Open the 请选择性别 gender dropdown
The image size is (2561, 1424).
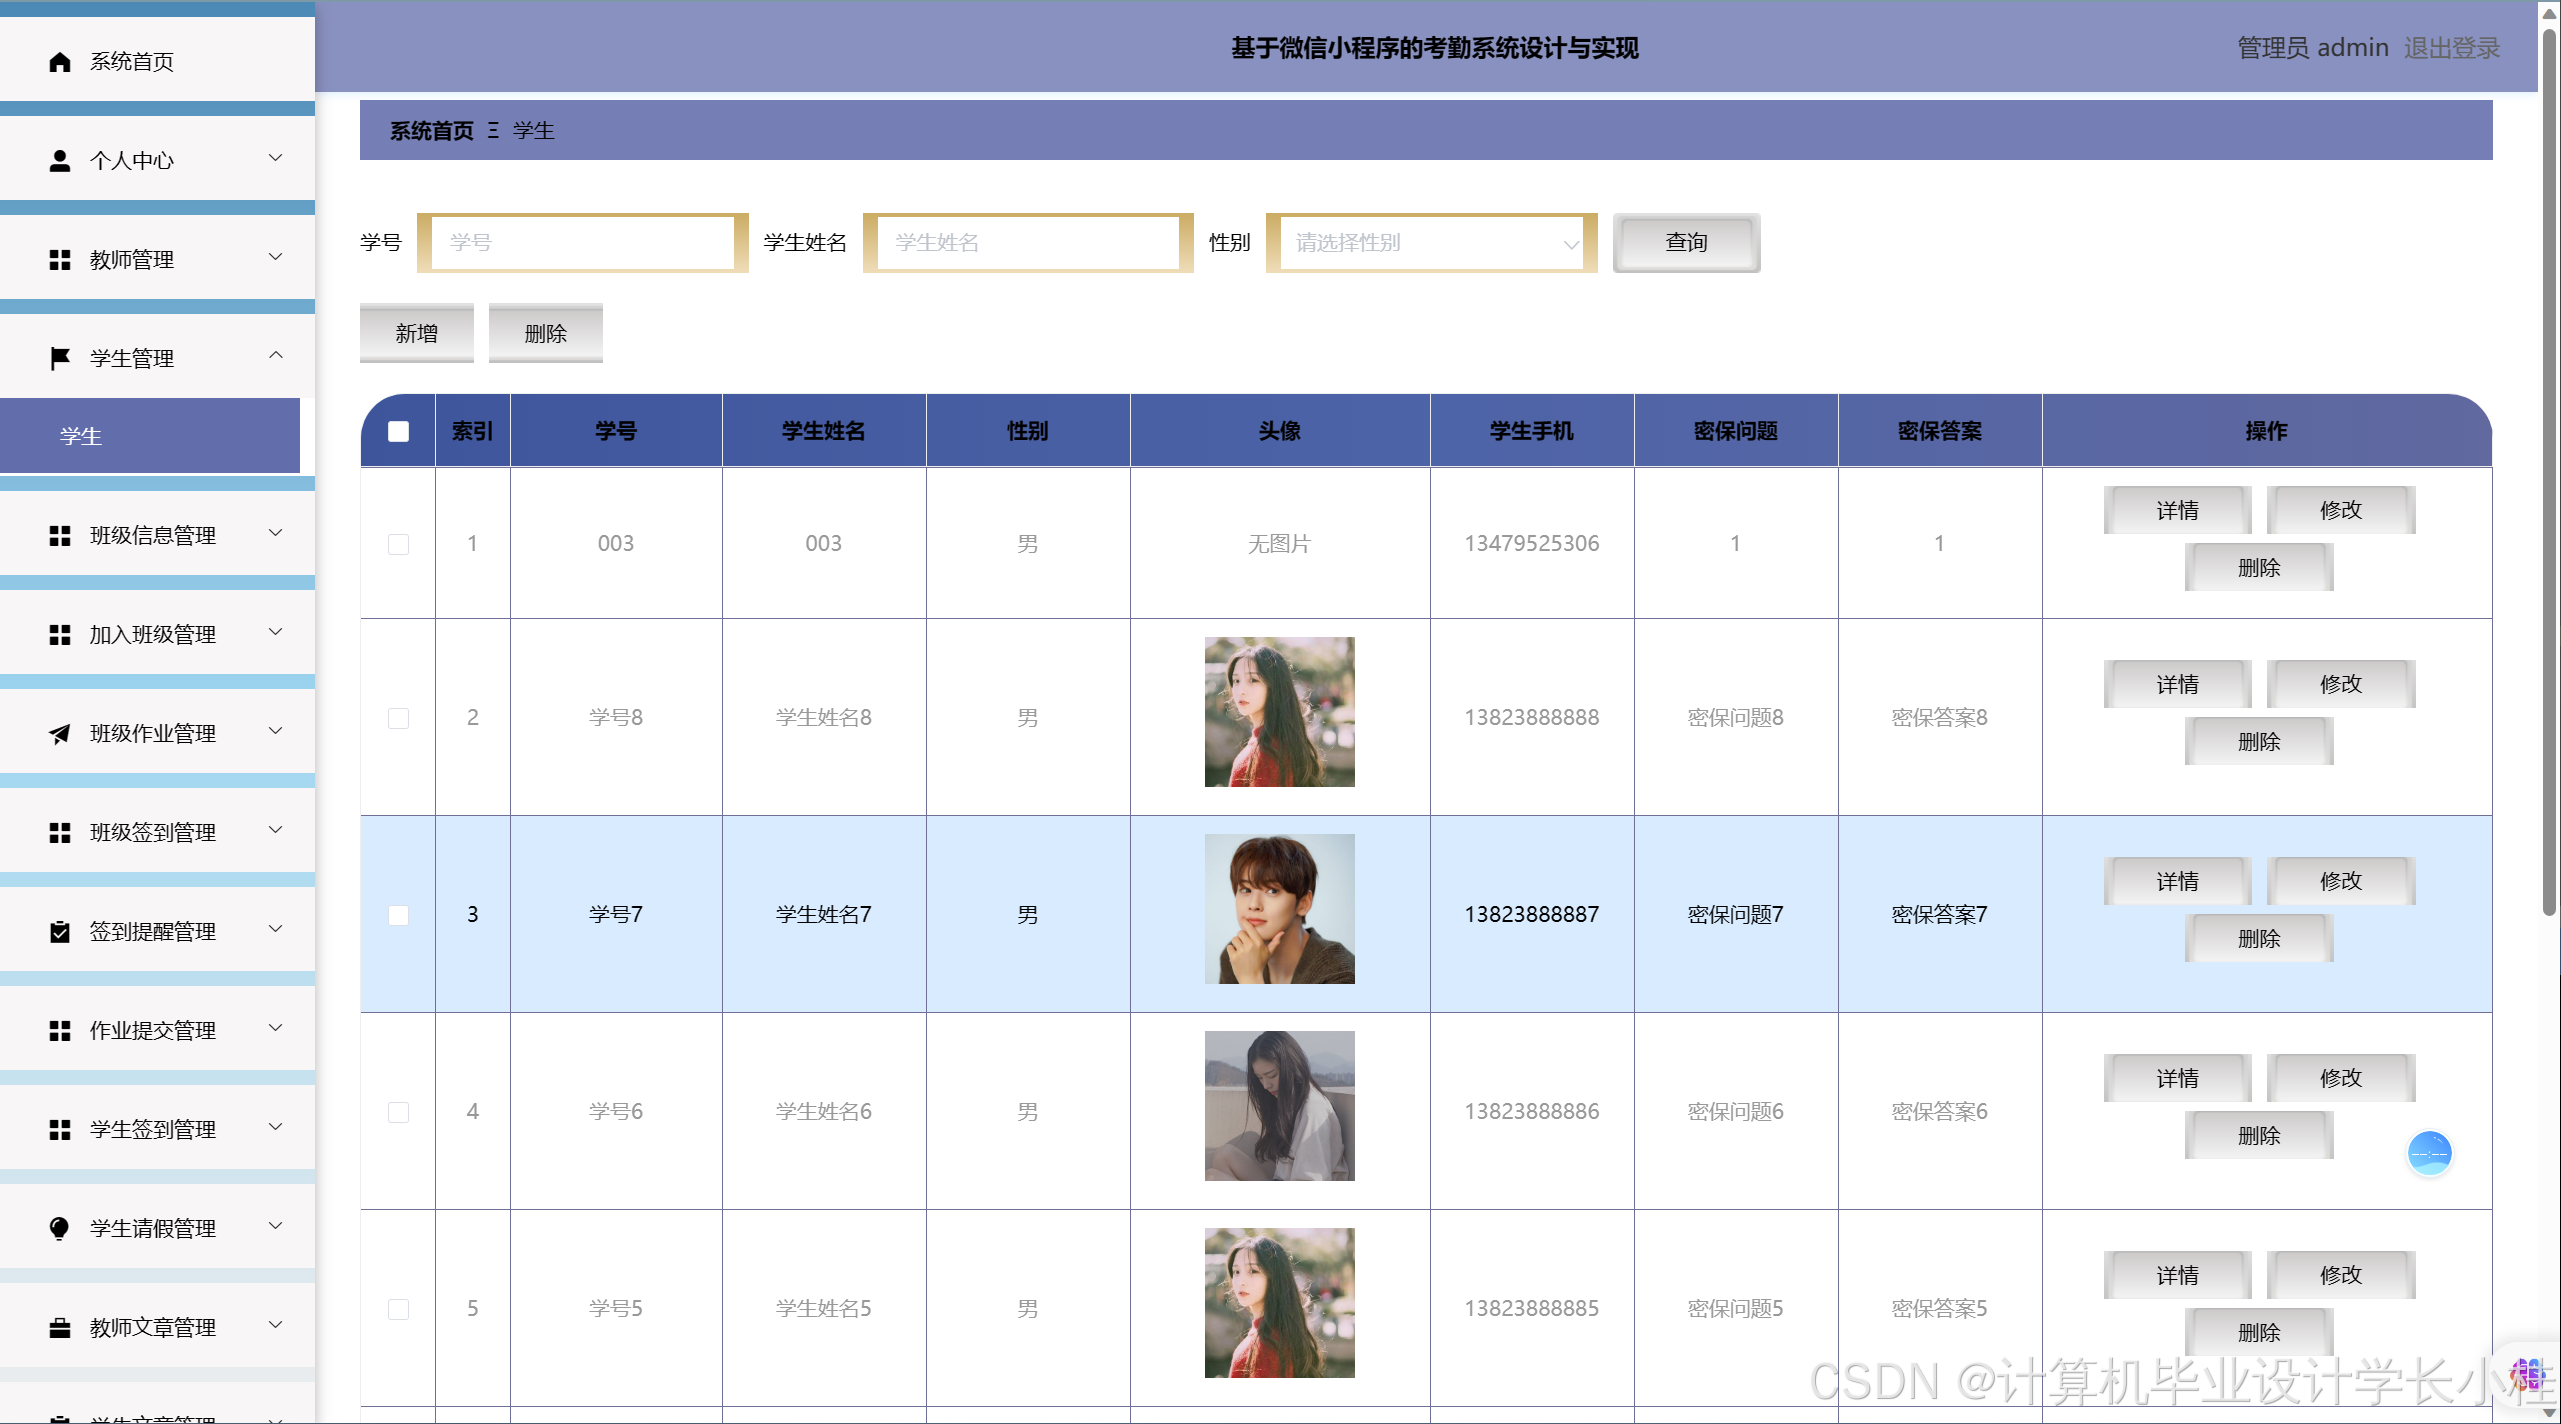click(1431, 243)
